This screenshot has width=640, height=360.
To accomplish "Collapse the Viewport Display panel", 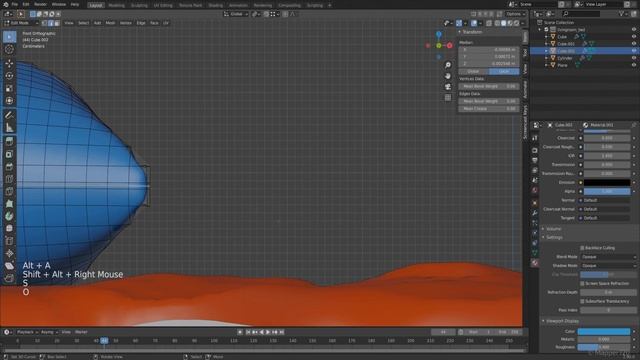I will pos(562,321).
